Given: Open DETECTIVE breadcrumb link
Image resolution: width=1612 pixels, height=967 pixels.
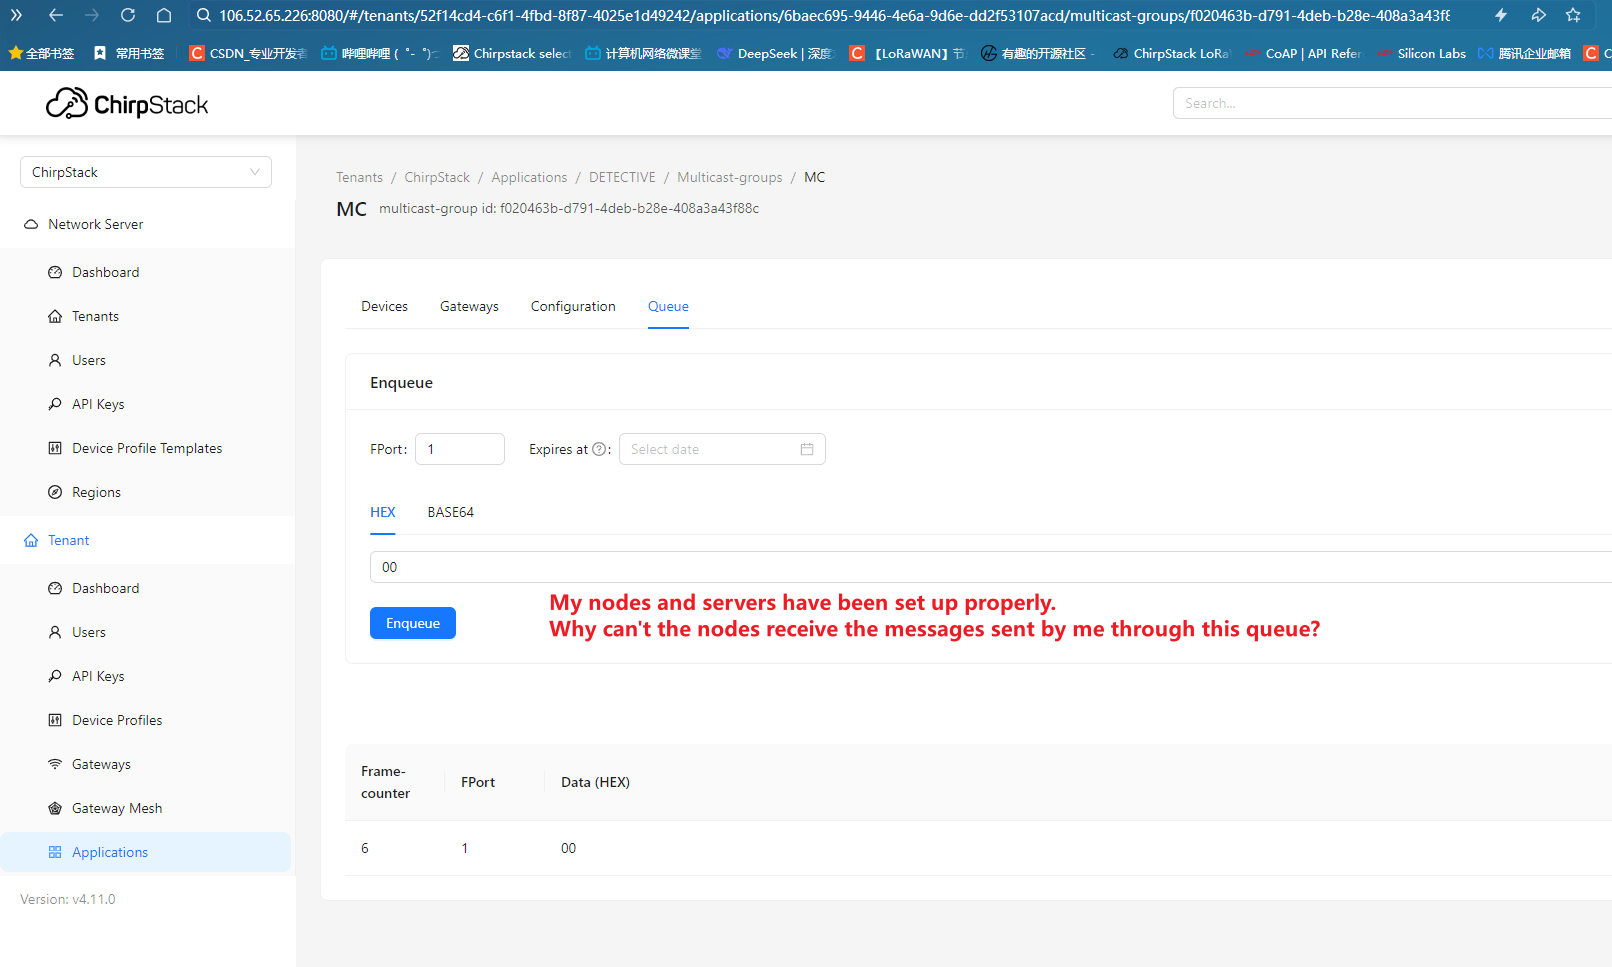Looking at the screenshot, I should pyautogui.click(x=622, y=177).
